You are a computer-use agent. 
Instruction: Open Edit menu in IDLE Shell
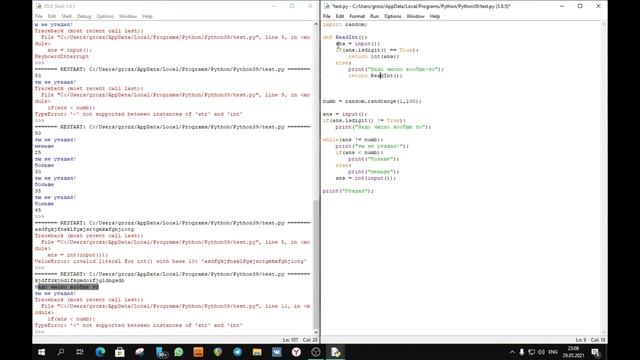52,16
